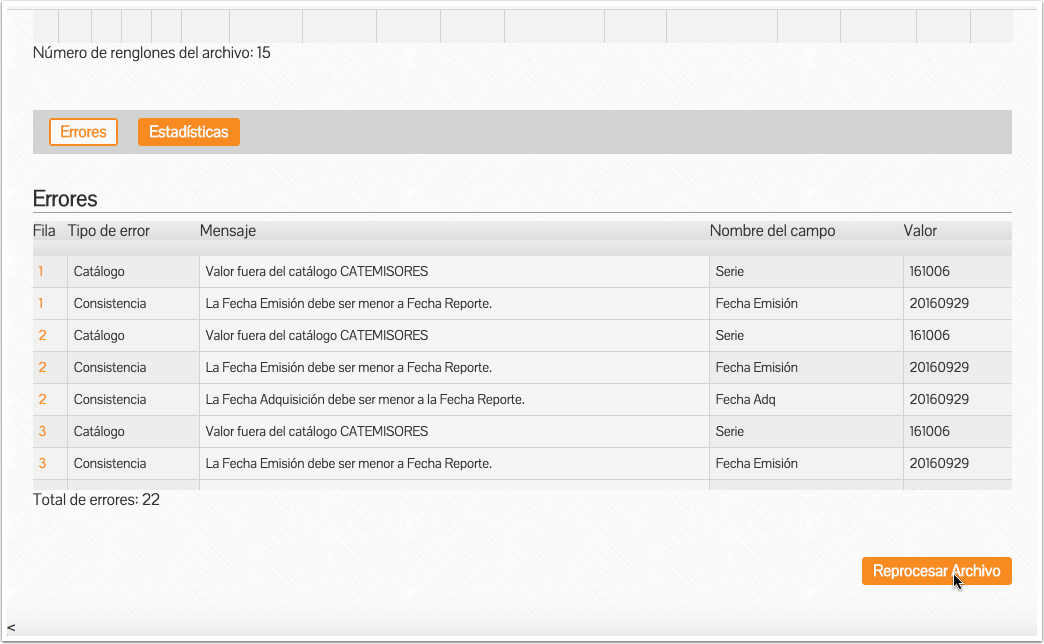1044x644 pixels.
Task: Switch to the Errores tab
Action: pyautogui.click(x=84, y=132)
